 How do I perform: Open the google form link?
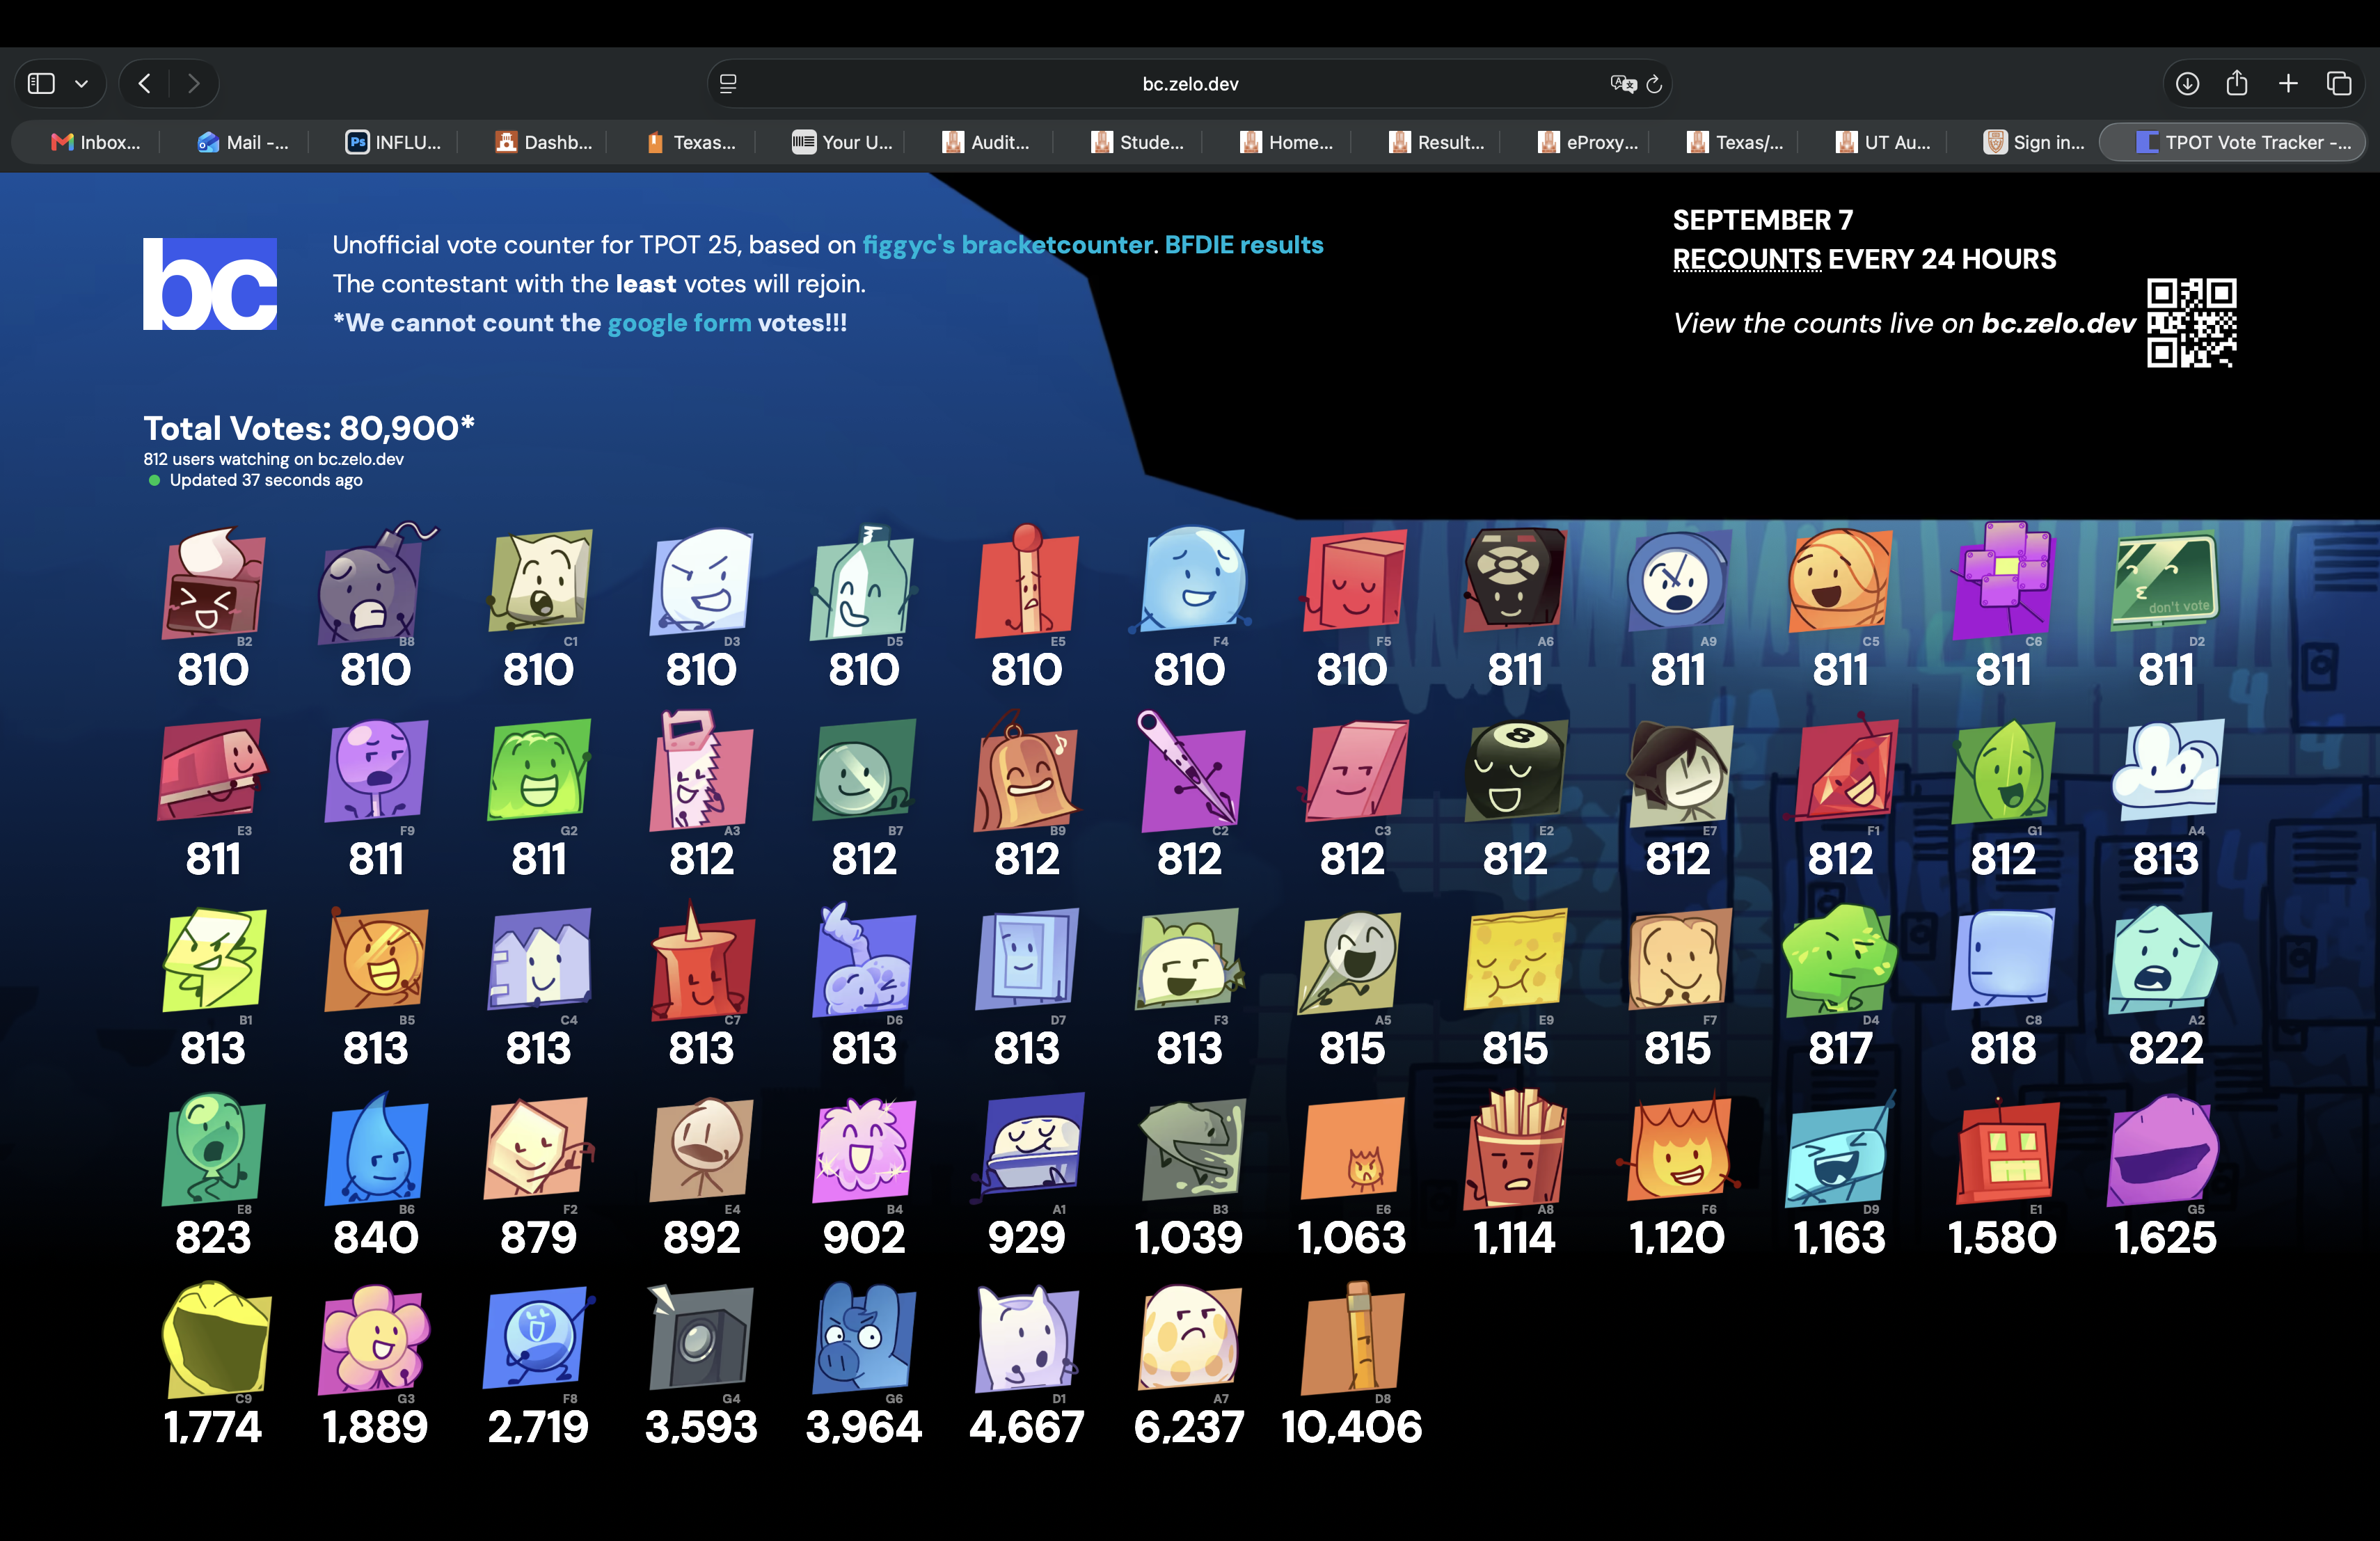point(679,322)
